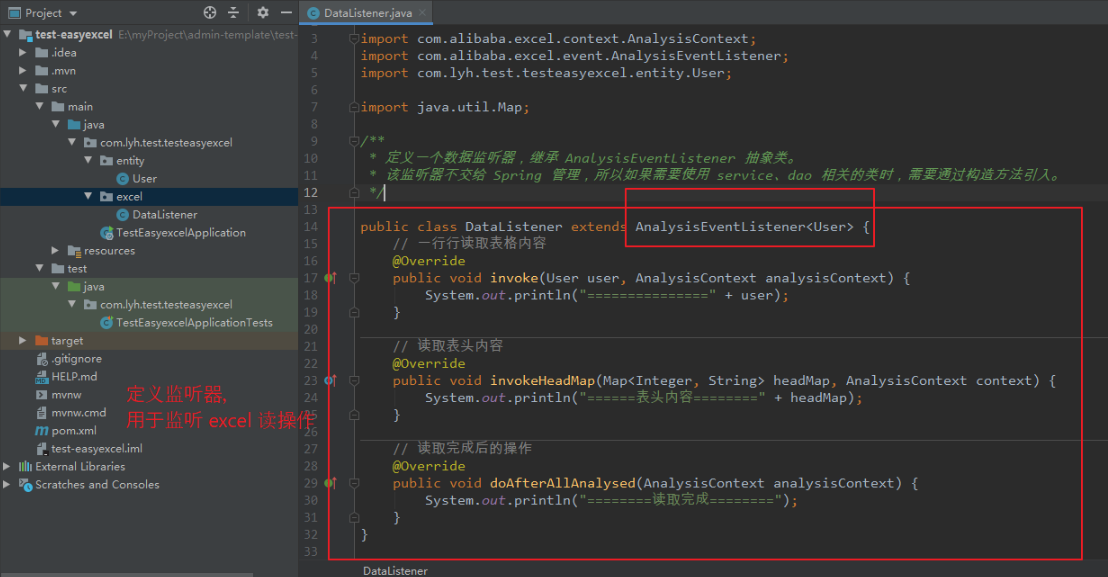Collapse the entity package arrow
Screen dimensions: 1108x577
(88, 160)
